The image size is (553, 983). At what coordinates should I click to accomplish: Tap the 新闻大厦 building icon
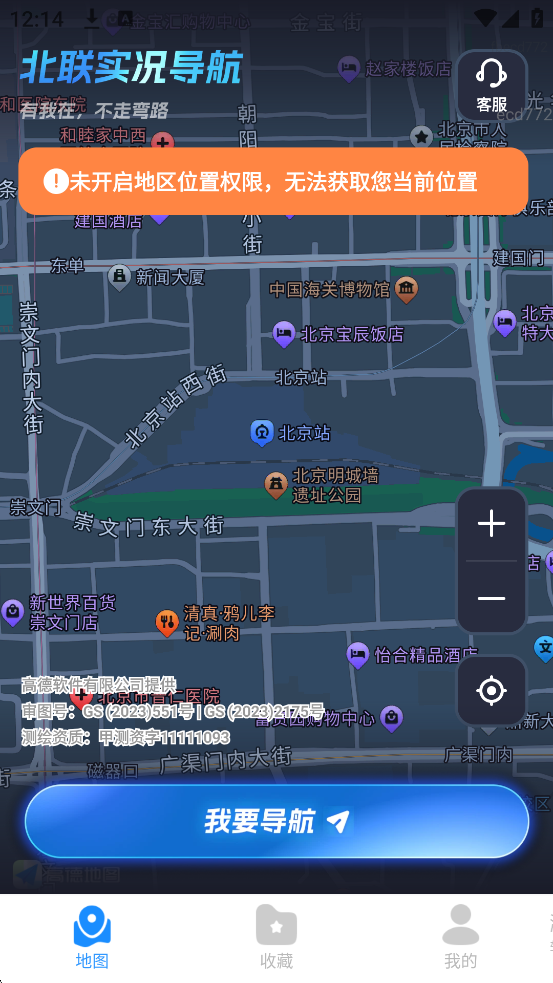click(119, 277)
